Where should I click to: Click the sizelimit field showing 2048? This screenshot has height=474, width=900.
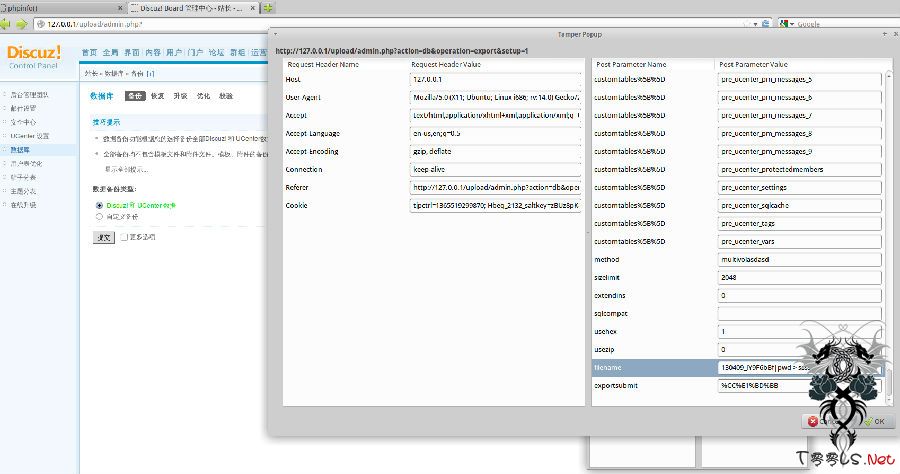(x=800, y=278)
